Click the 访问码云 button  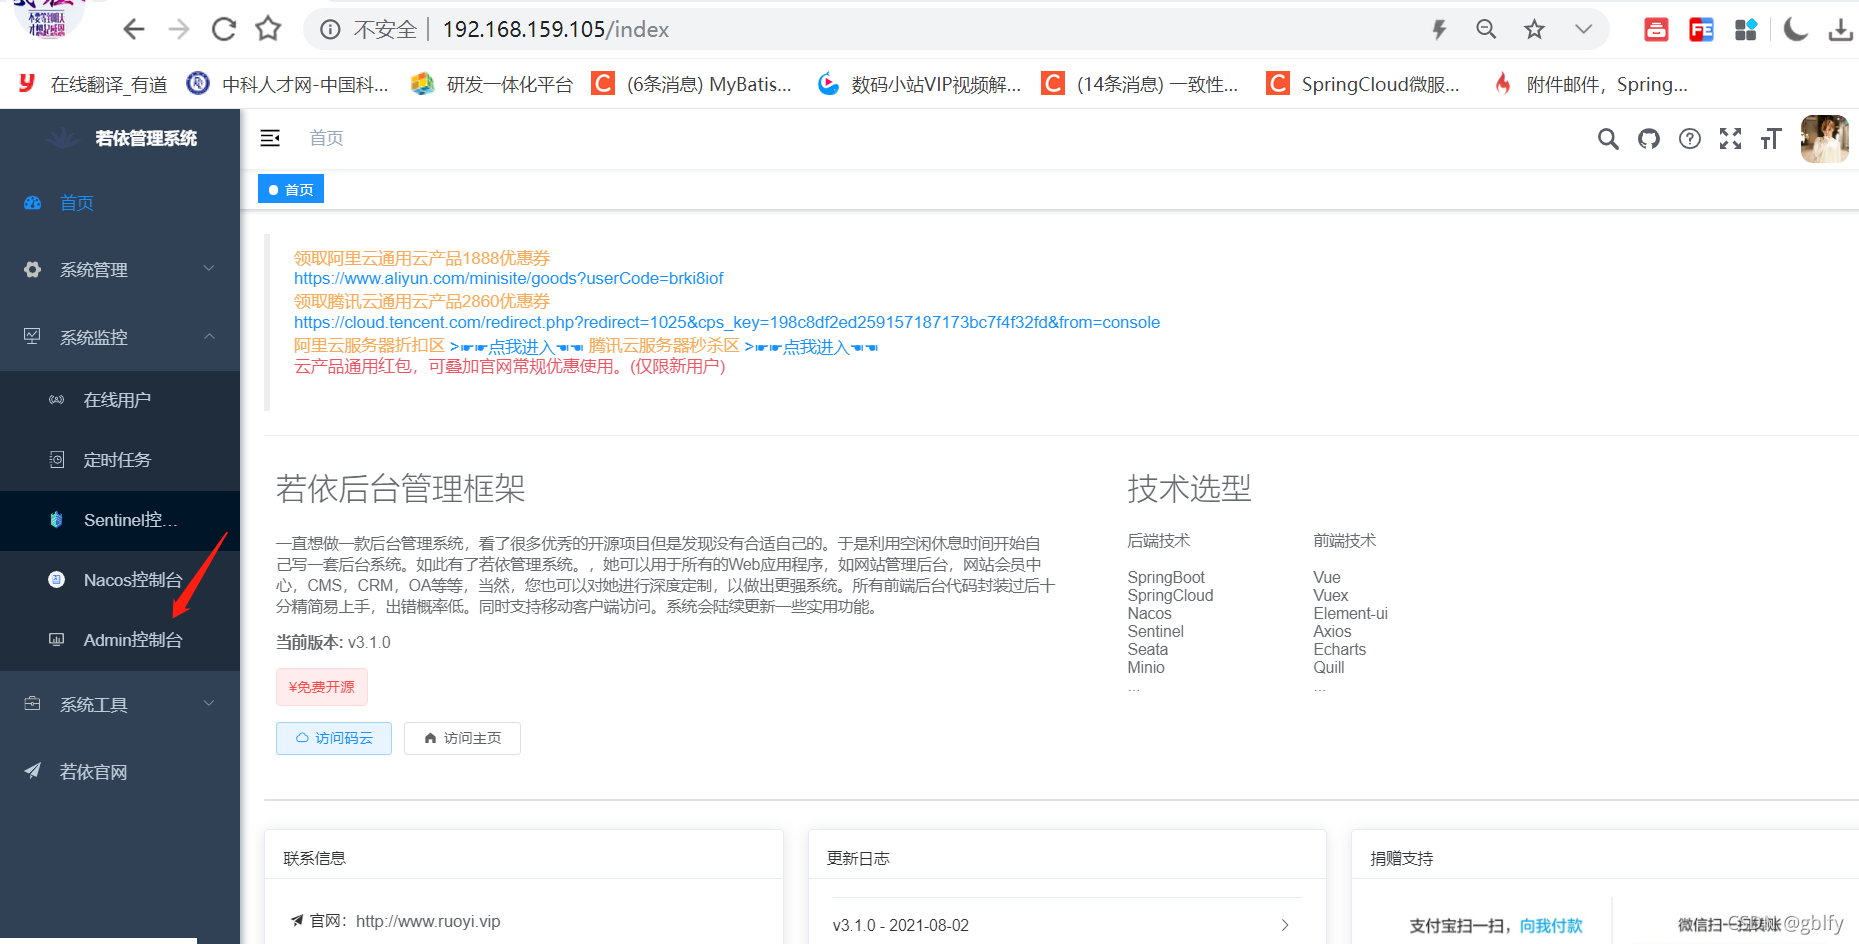pos(333,738)
